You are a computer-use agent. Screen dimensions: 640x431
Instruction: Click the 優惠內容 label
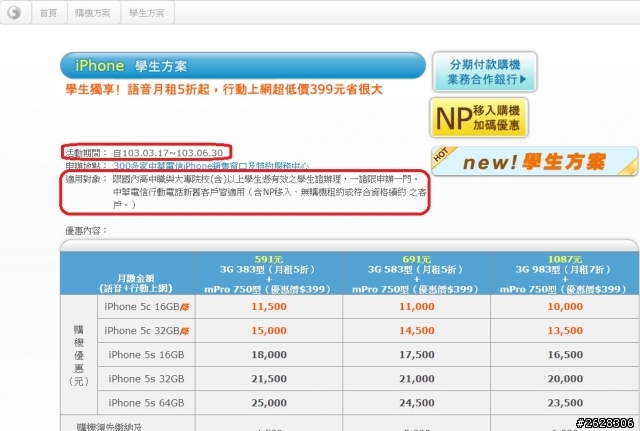coord(86,231)
